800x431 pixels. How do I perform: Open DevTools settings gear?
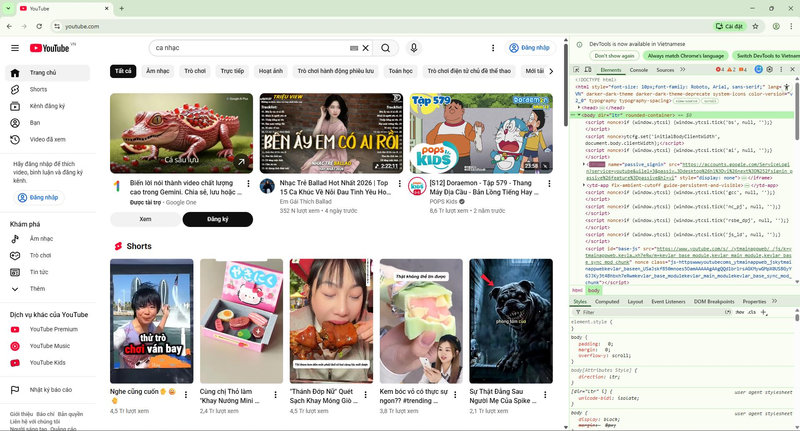[x=769, y=69]
